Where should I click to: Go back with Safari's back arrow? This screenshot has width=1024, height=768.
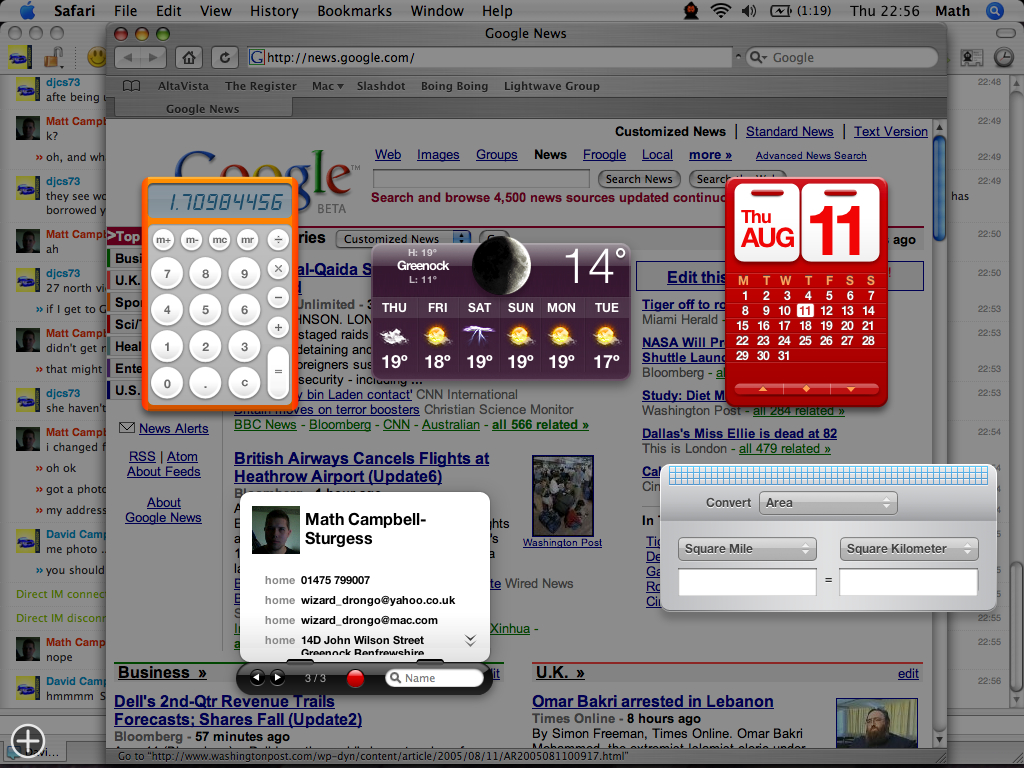[128, 57]
